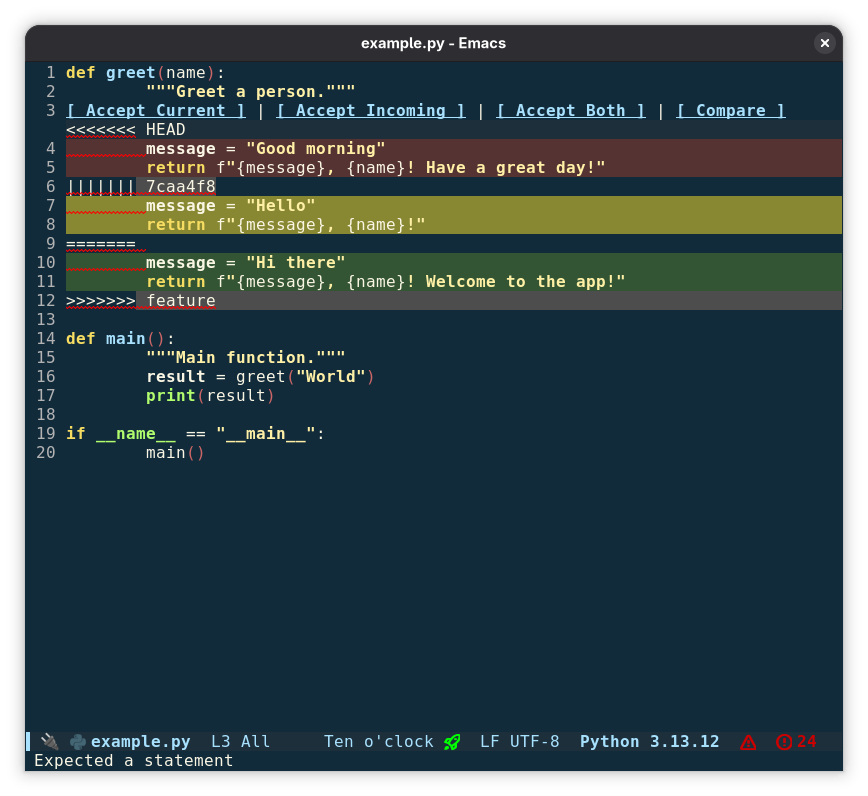Screen dimensions: 868x796
Task: Choose Accept Incoming for the conflict
Action: pos(370,111)
